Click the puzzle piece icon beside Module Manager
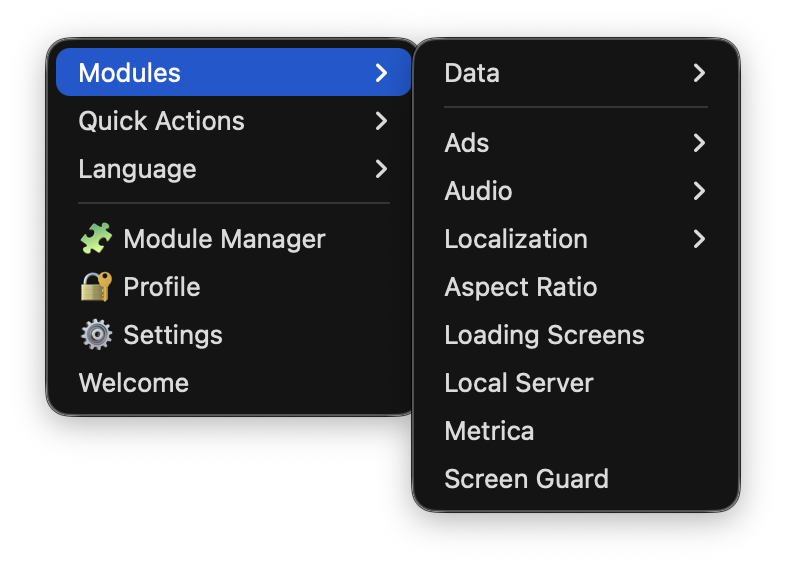Screen dimensions: 786x566 [96, 239]
